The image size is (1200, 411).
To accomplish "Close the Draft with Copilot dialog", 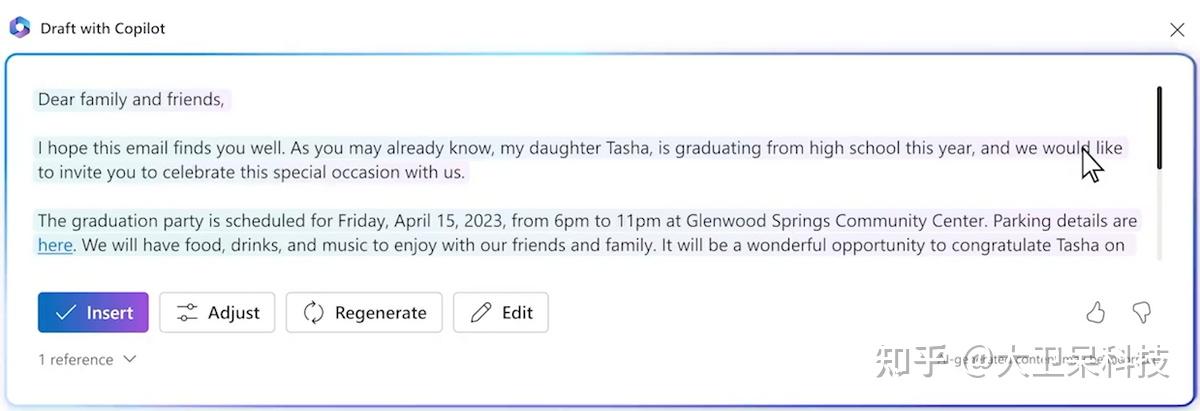I will tap(1177, 30).
